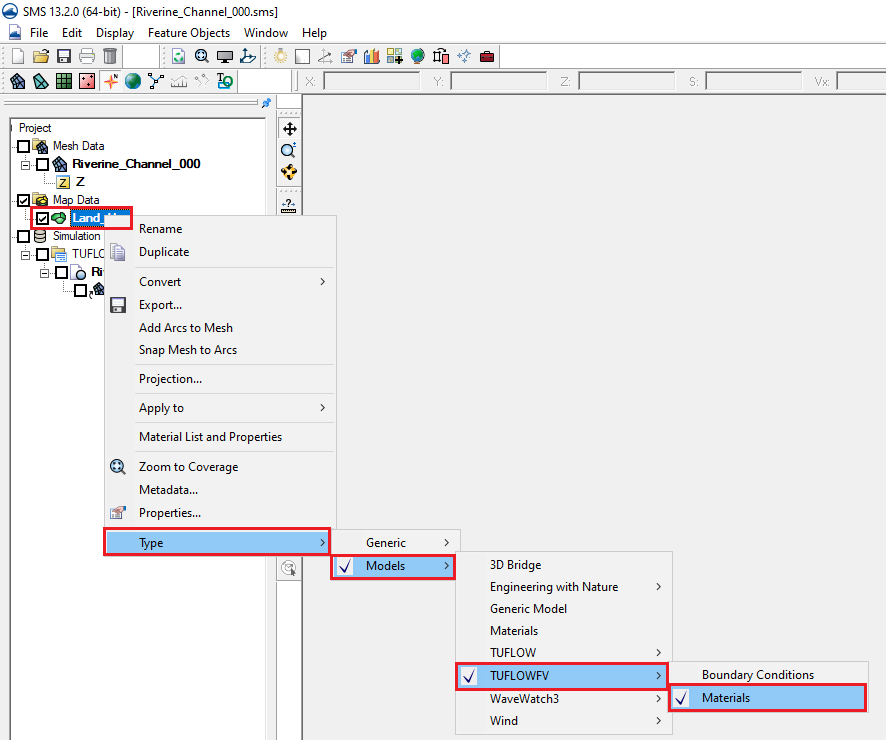886x740 pixels.
Task: Switch to the Mesh module icon
Action: 20,80
